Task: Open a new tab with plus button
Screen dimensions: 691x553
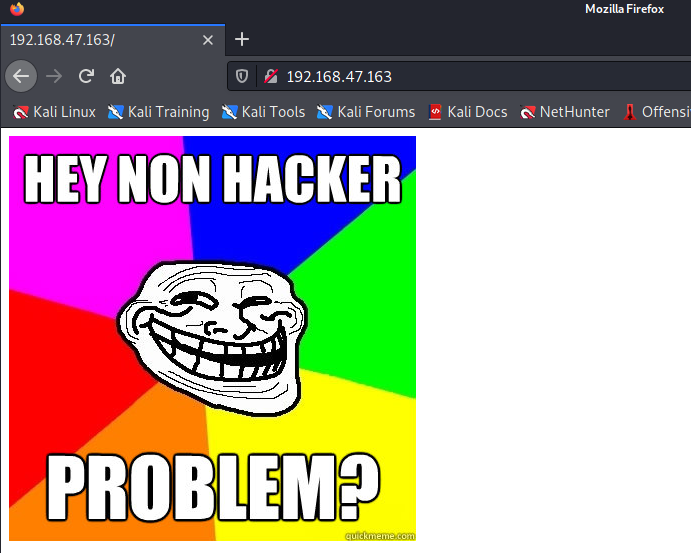Action: 241,40
